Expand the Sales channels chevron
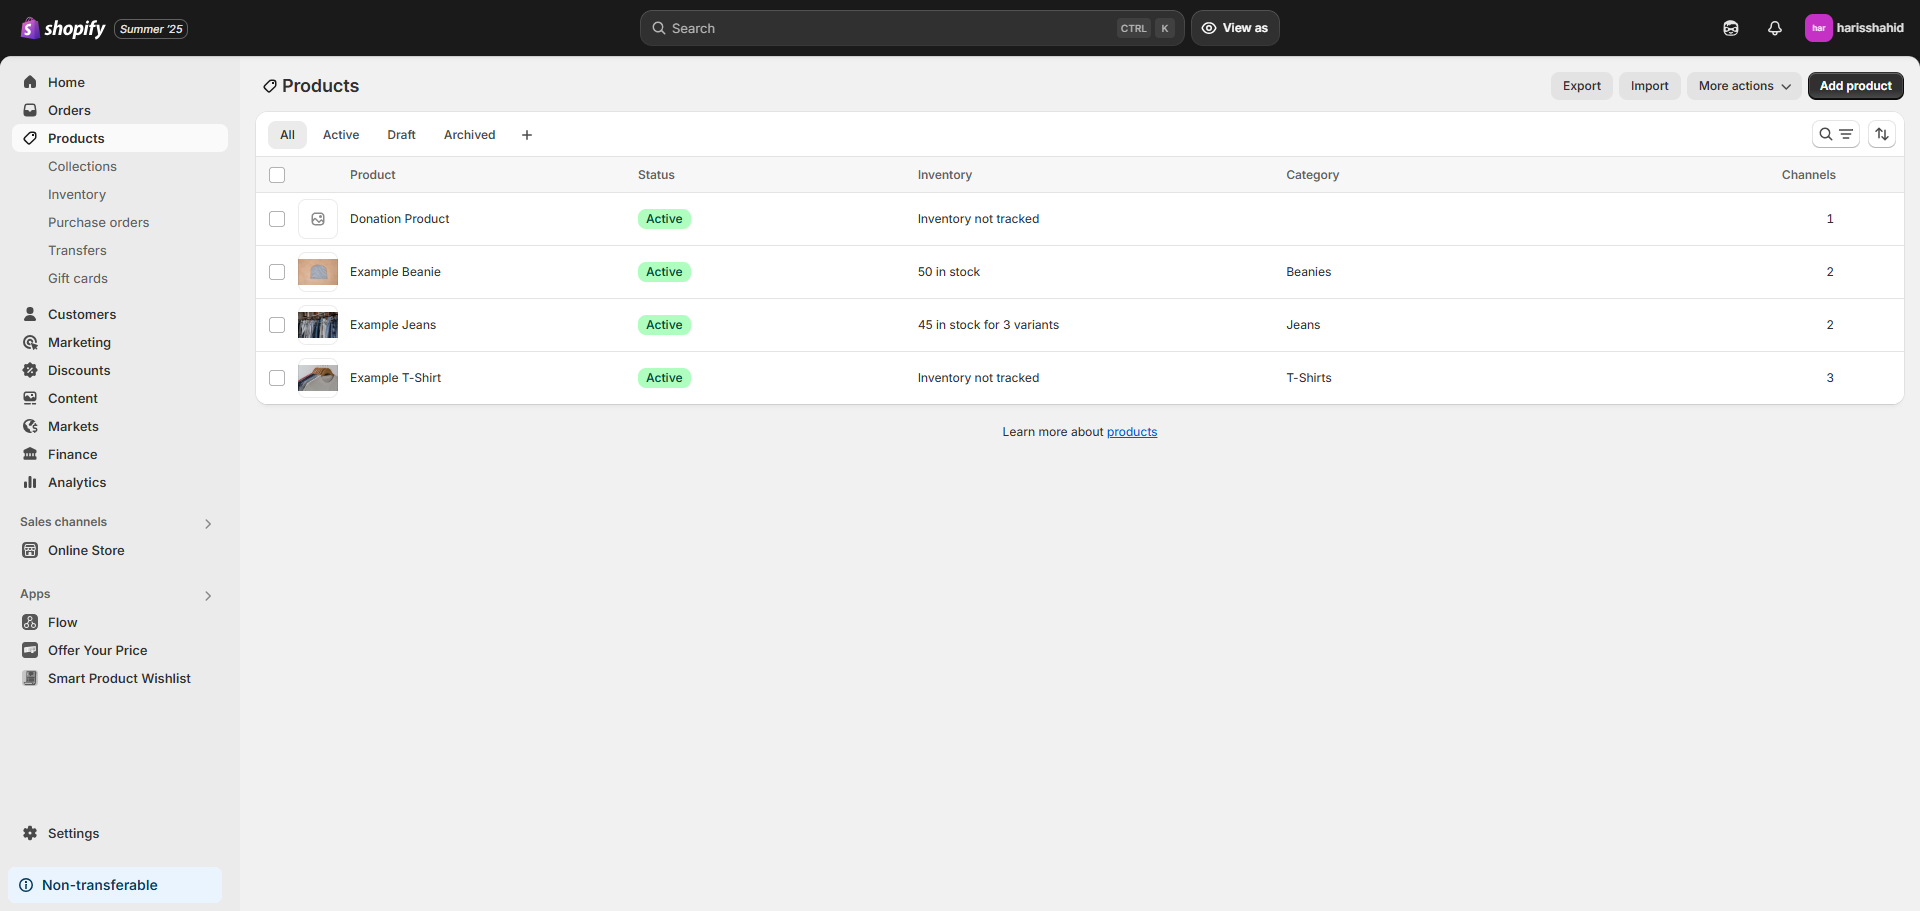The height and width of the screenshot is (911, 1920). [208, 524]
